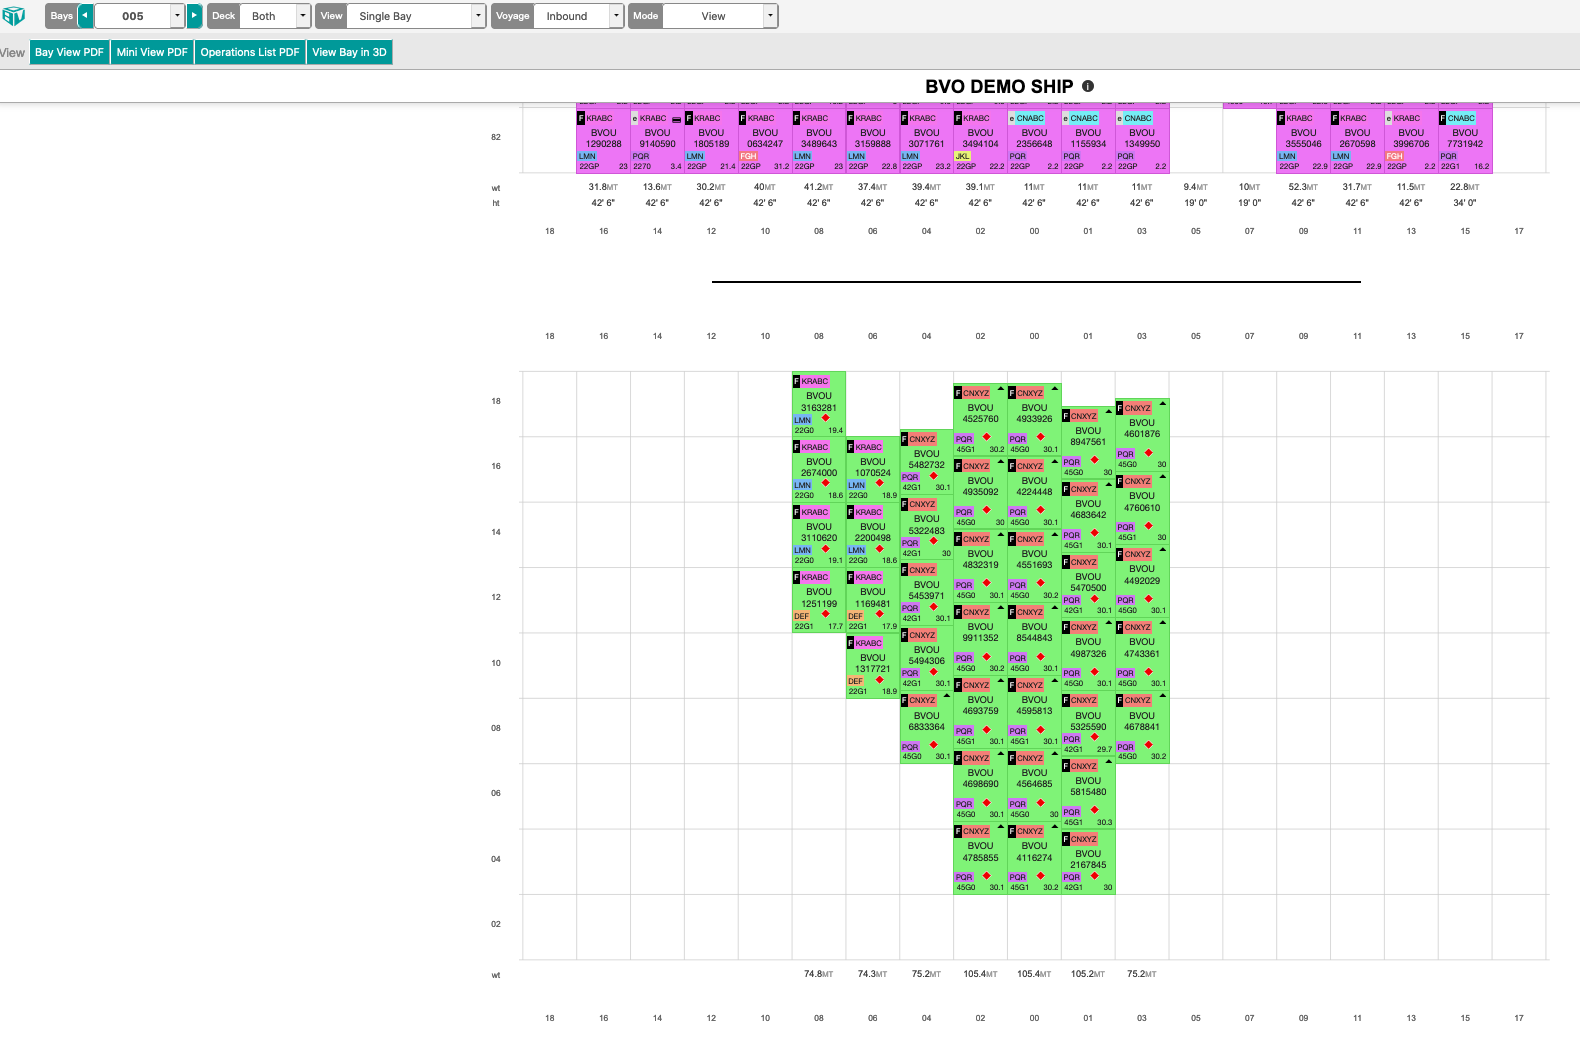Go to previous bay with left arrow
This screenshot has height=1037, width=1580.
86,16
